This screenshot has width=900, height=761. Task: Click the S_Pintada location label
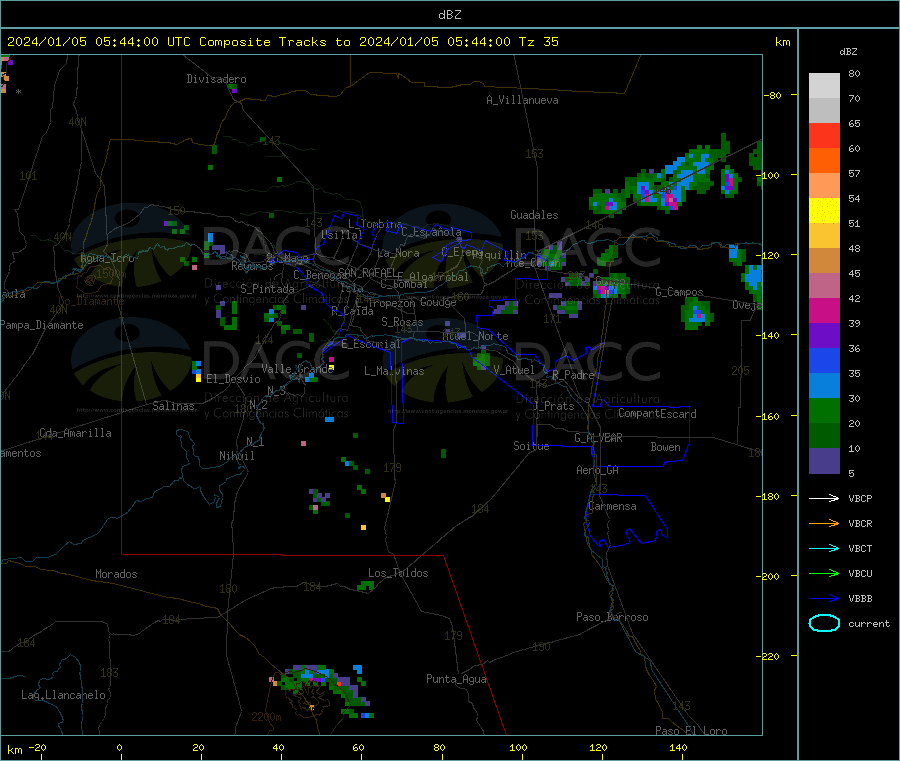point(267,289)
